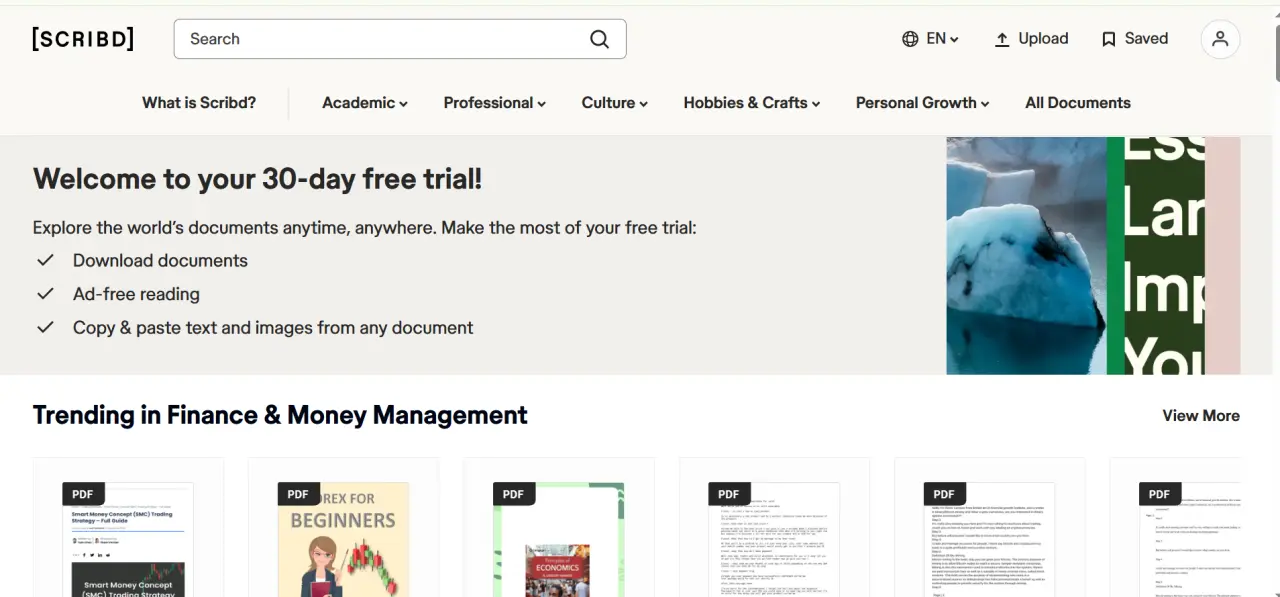The height and width of the screenshot is (597, 1280).
Task: Click the globe language icon
Action: coord(910,39)
